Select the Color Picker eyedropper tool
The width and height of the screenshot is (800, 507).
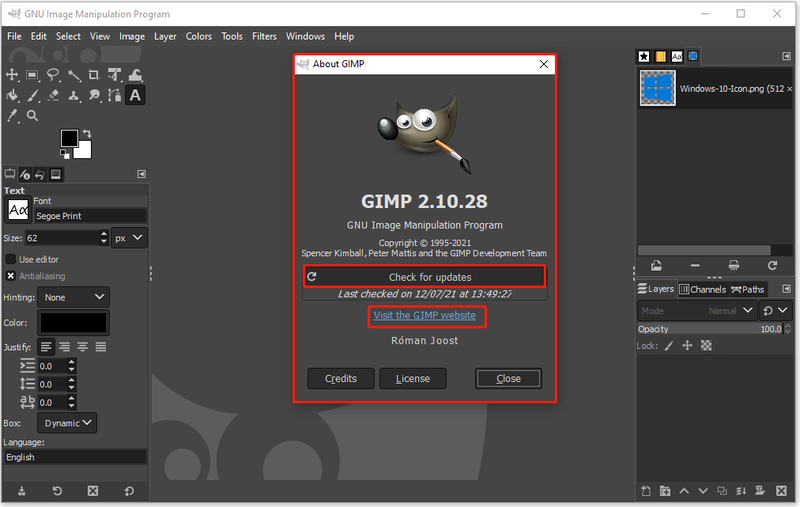tap(12, 116)
